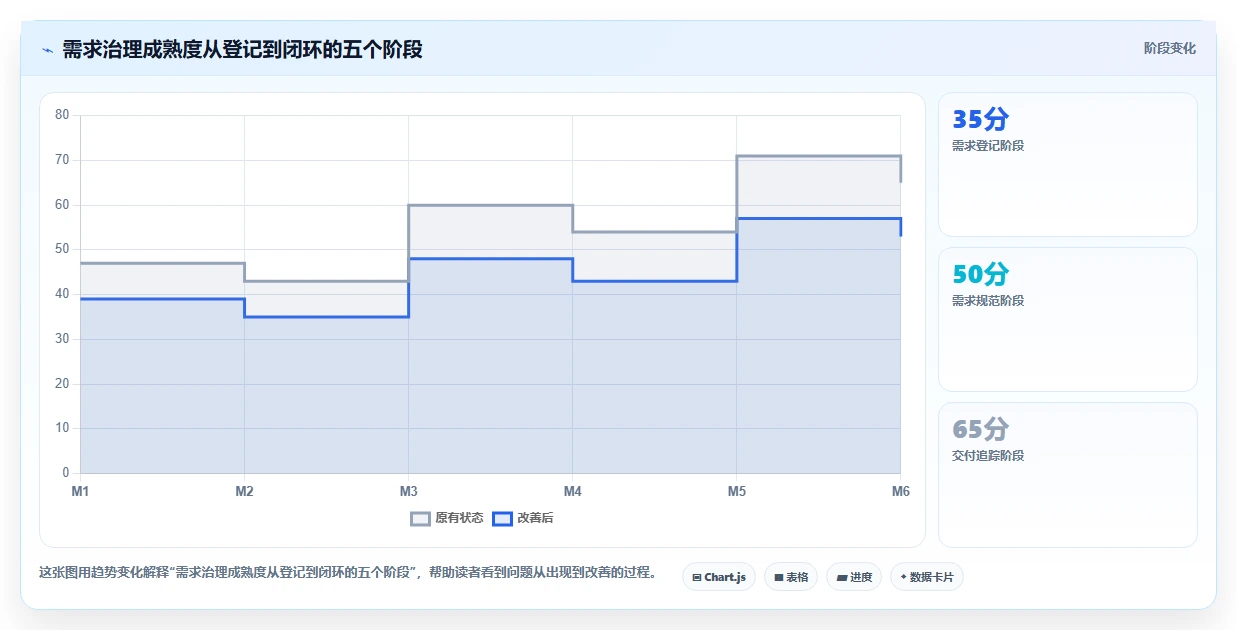Click the 交付追踪阶段 label
This screenshot has height=630, width=1237.
click(988, 456)
